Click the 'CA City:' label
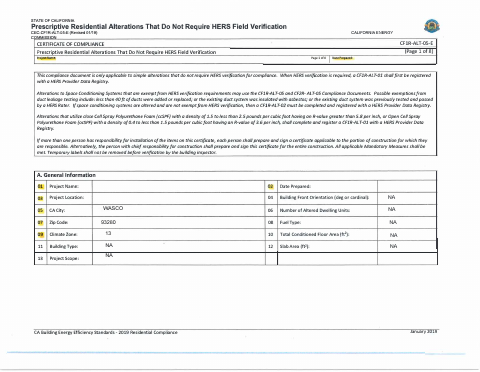The image size is (480, 372). coord(57,210)
